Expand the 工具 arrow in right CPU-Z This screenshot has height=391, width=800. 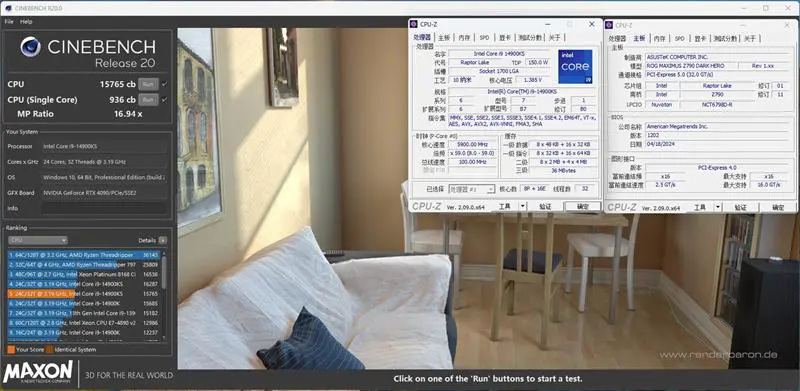[718, 207]
